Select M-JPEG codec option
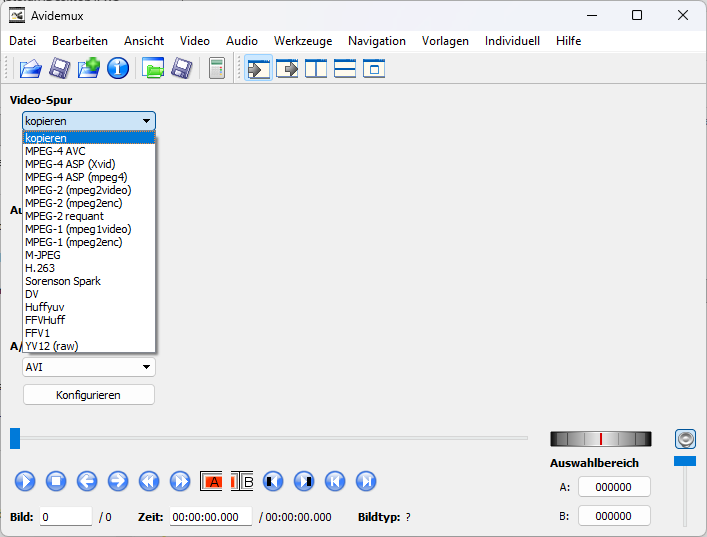 coord(89,255)
